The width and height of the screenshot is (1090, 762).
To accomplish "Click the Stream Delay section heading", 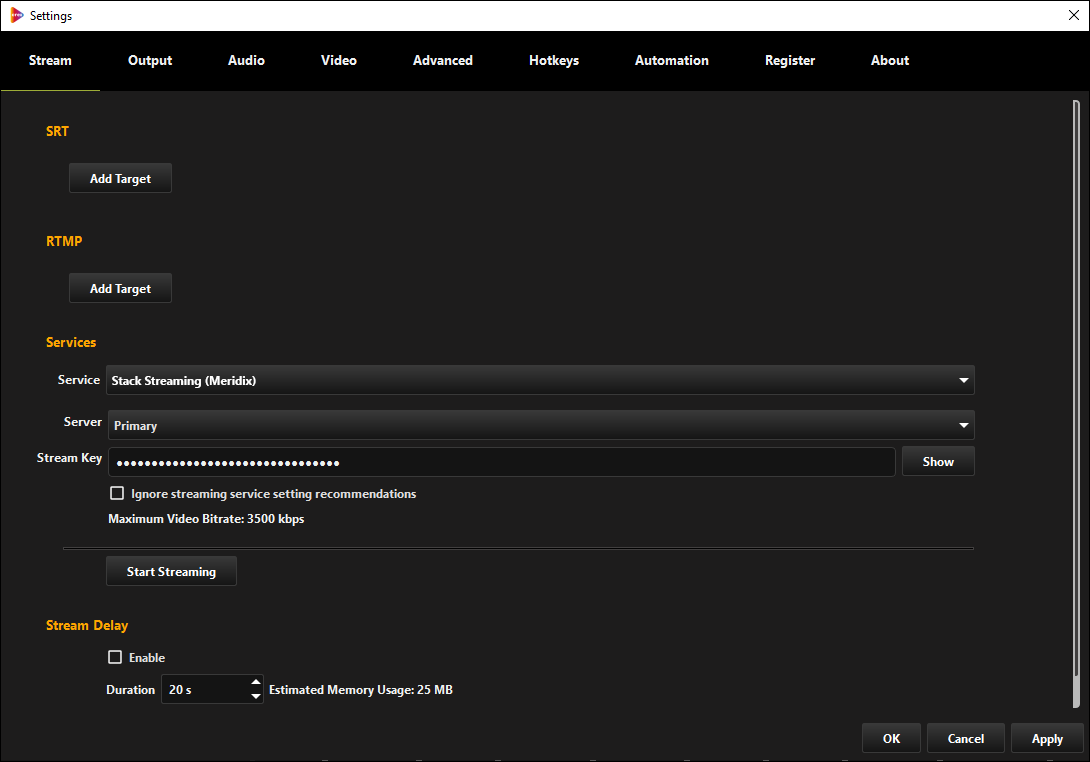I will point(87,625).
